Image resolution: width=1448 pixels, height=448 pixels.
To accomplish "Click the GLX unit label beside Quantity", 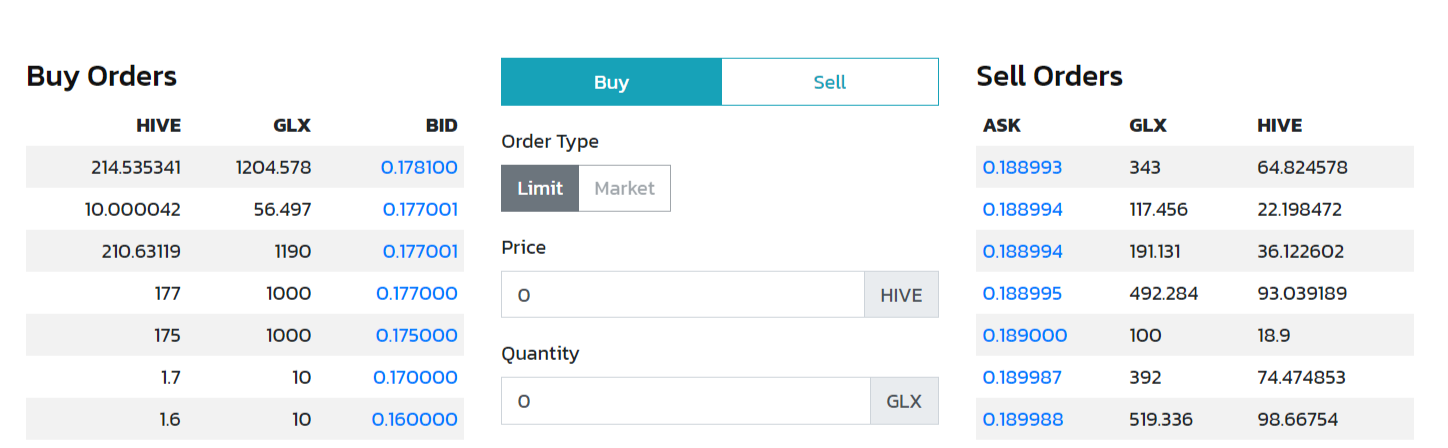I will [905, 400].
